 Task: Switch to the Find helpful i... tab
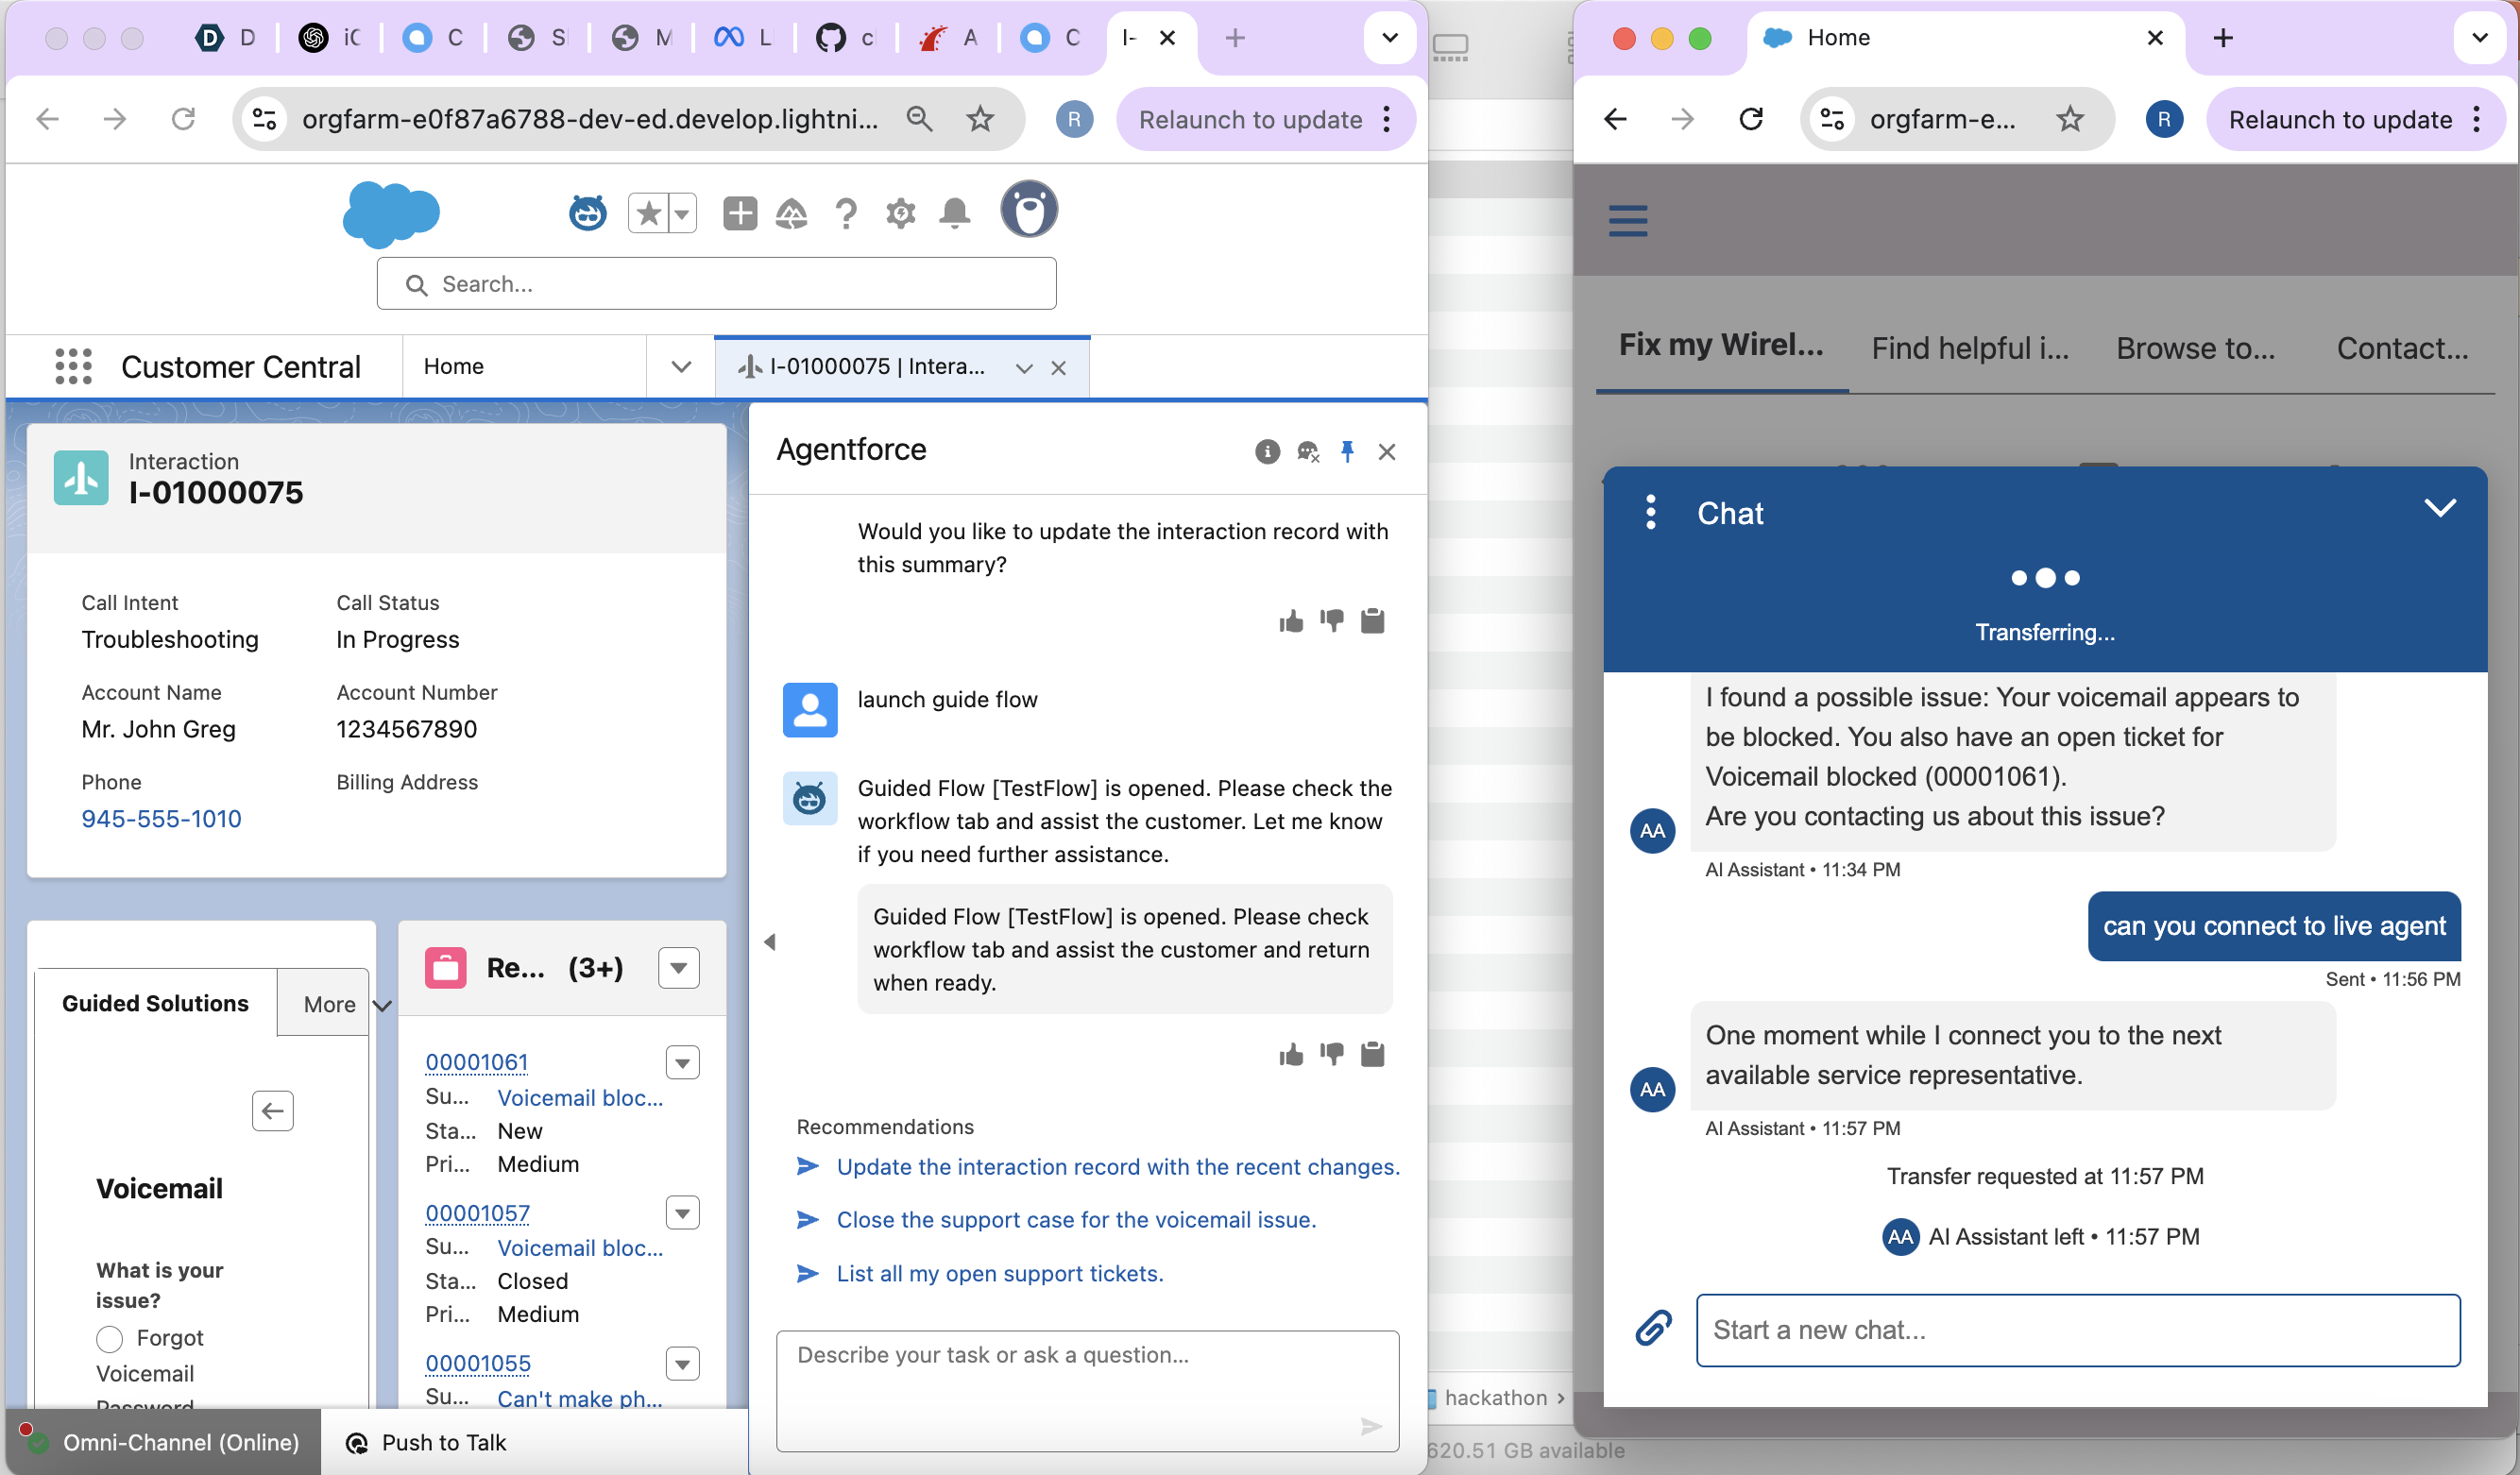pos(1969,348)
